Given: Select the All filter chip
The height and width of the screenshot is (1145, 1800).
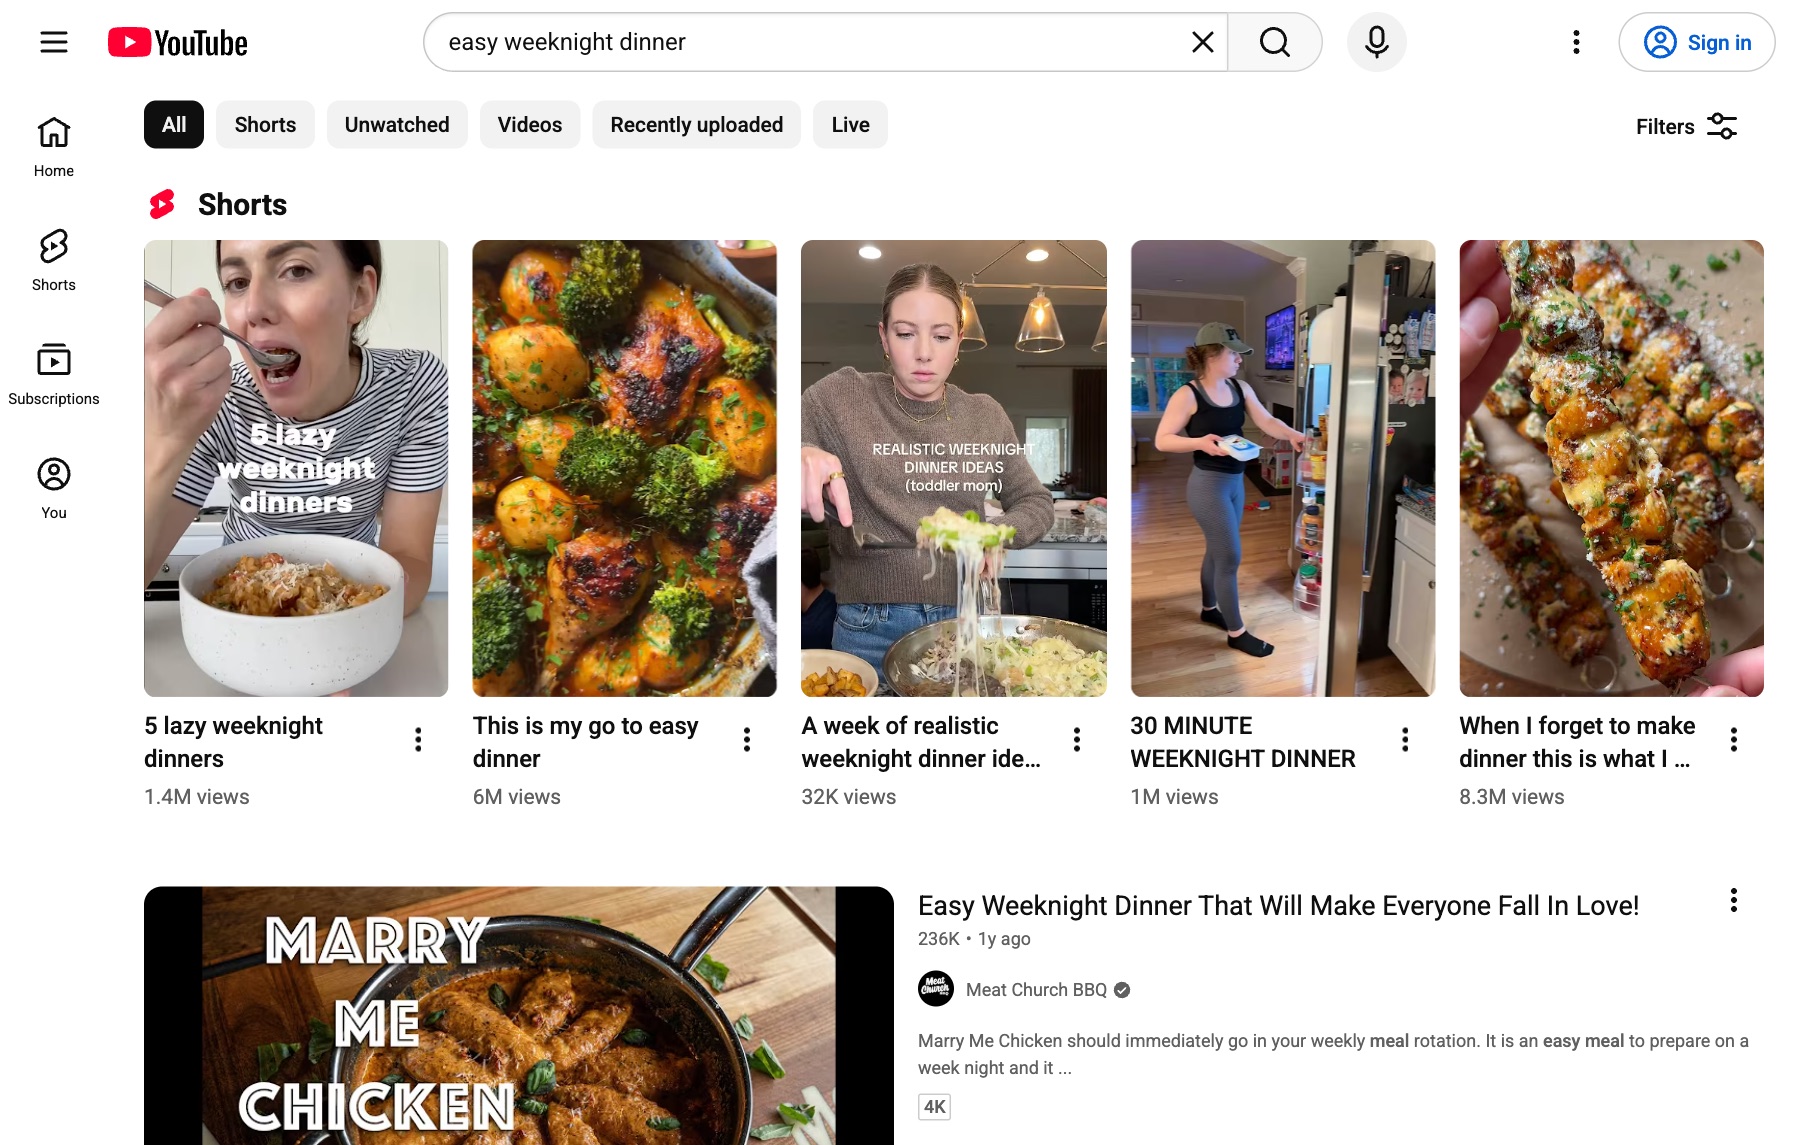Looking at the screenshot, I should point(174,125).
